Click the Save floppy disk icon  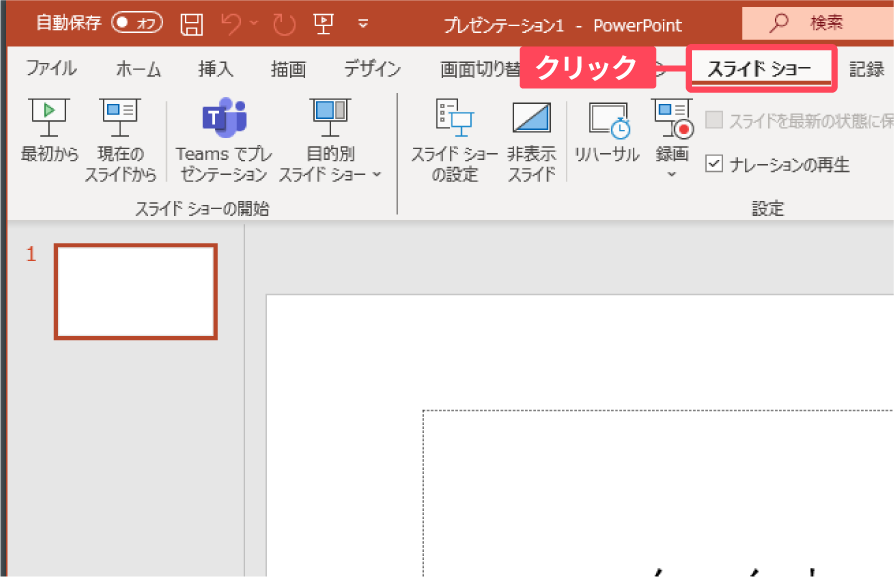pos(192,25)
